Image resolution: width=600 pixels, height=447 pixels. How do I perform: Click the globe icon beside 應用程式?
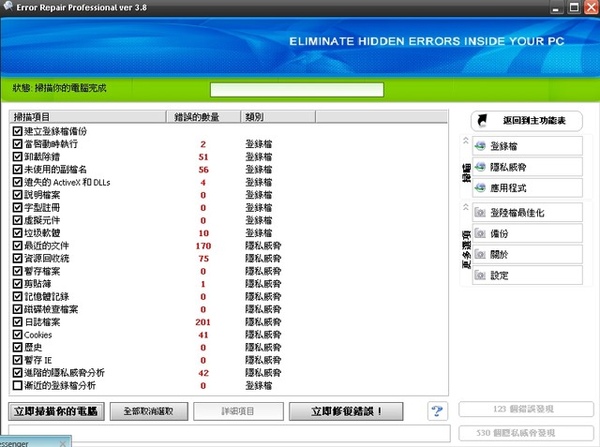(x=480, y=188)
